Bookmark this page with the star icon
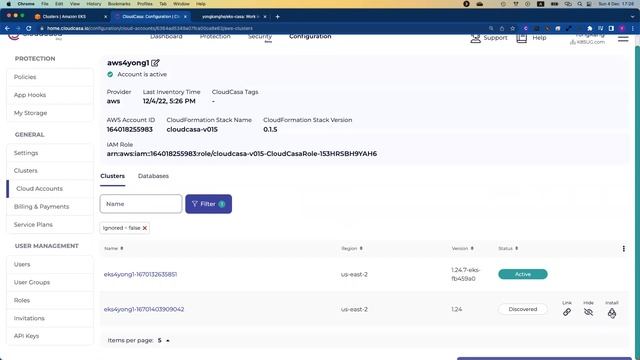Image resolution: width=640 pixels, height=360 pixels. pyautogui.click(x=513, y=28)
